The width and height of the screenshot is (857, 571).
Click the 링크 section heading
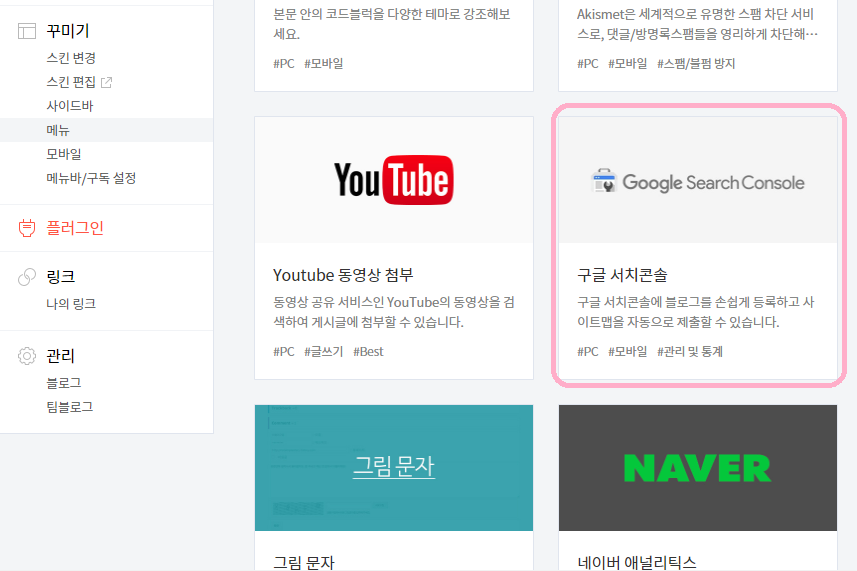61,277
